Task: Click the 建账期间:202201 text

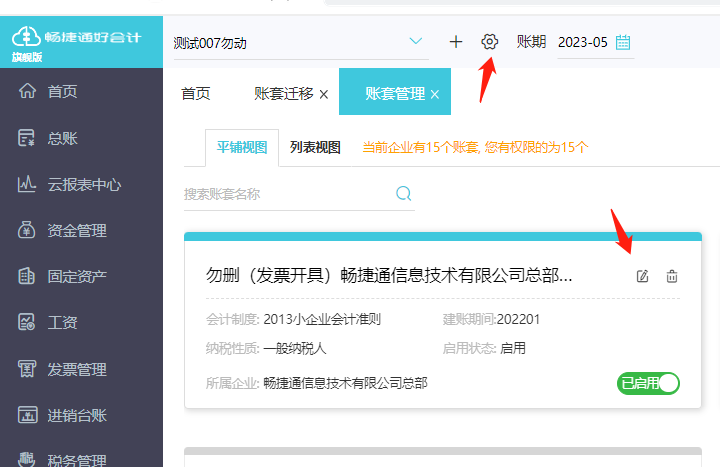Action: coord(491,319)
